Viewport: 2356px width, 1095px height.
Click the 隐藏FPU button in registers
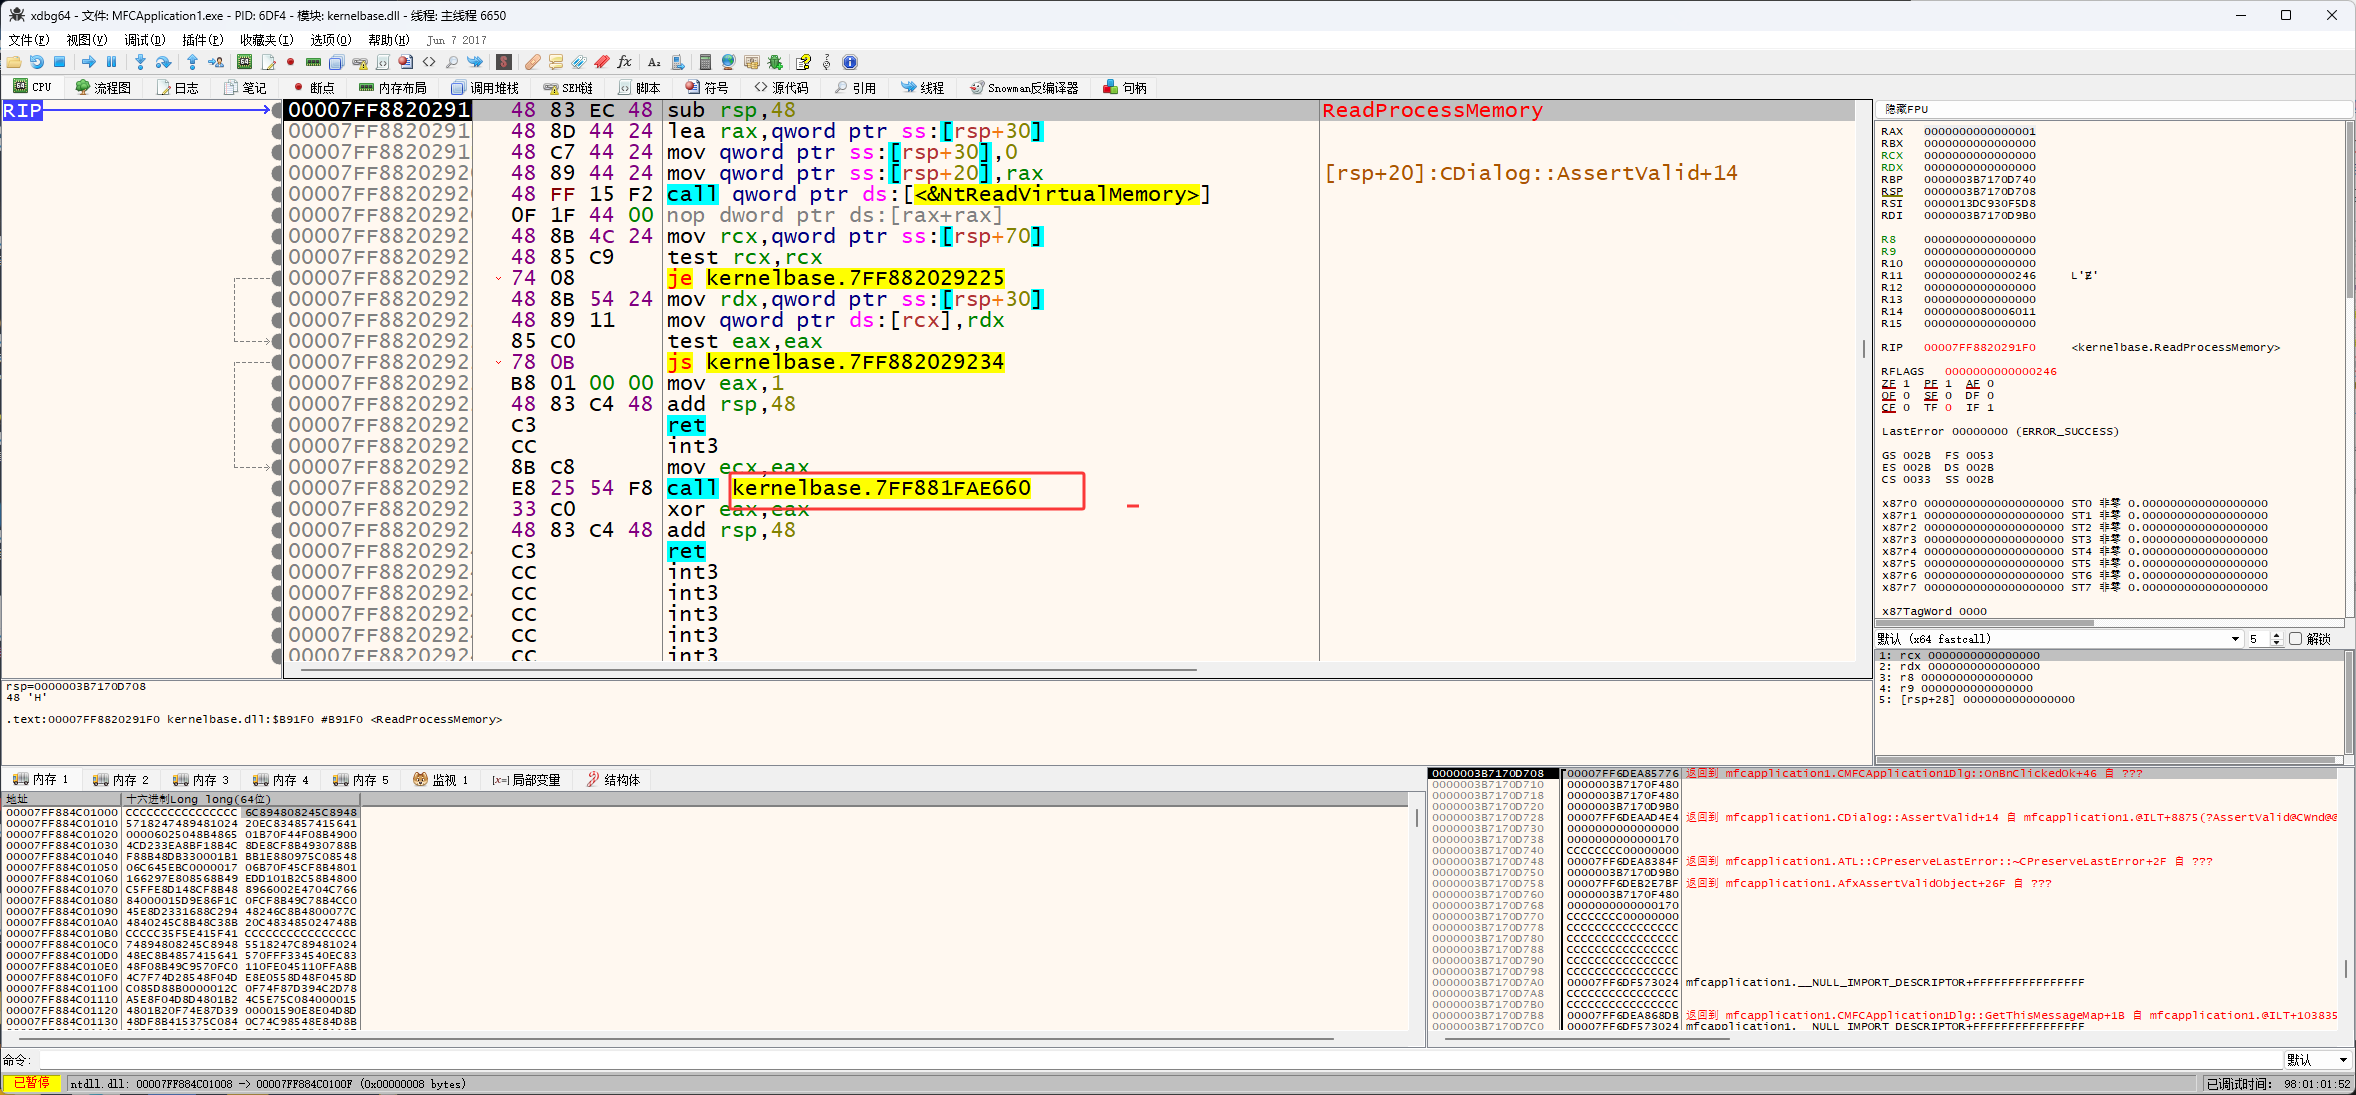(x=1906, y=109)
